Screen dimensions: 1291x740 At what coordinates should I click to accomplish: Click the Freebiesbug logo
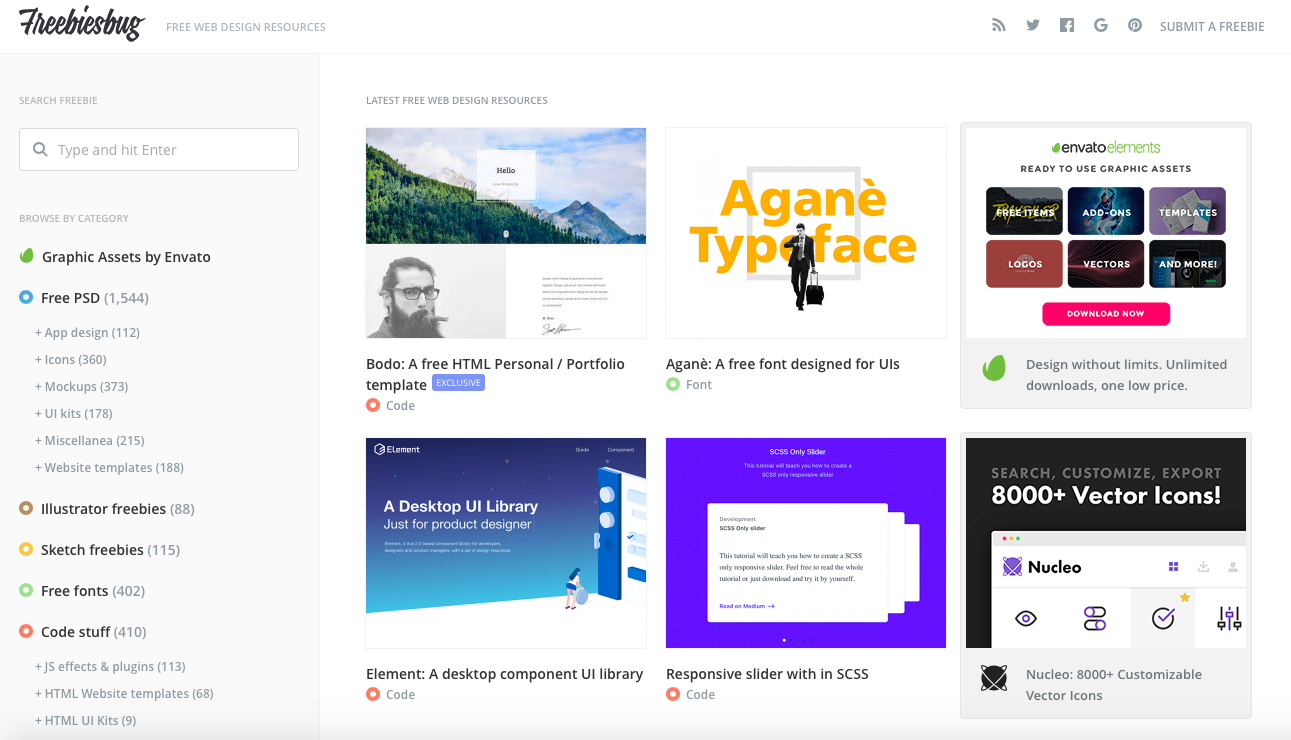click(x=82, y=24)
